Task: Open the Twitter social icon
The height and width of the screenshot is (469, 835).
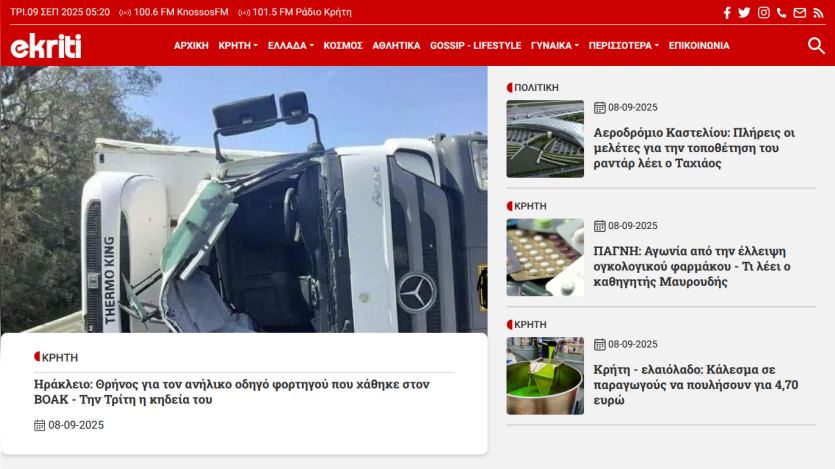Action: (744, 13)
